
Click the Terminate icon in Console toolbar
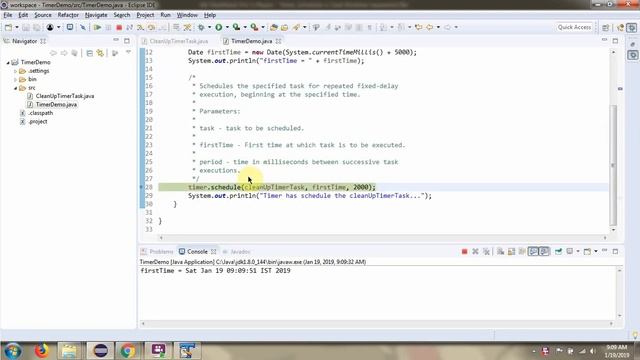click(x=464, y=251)
